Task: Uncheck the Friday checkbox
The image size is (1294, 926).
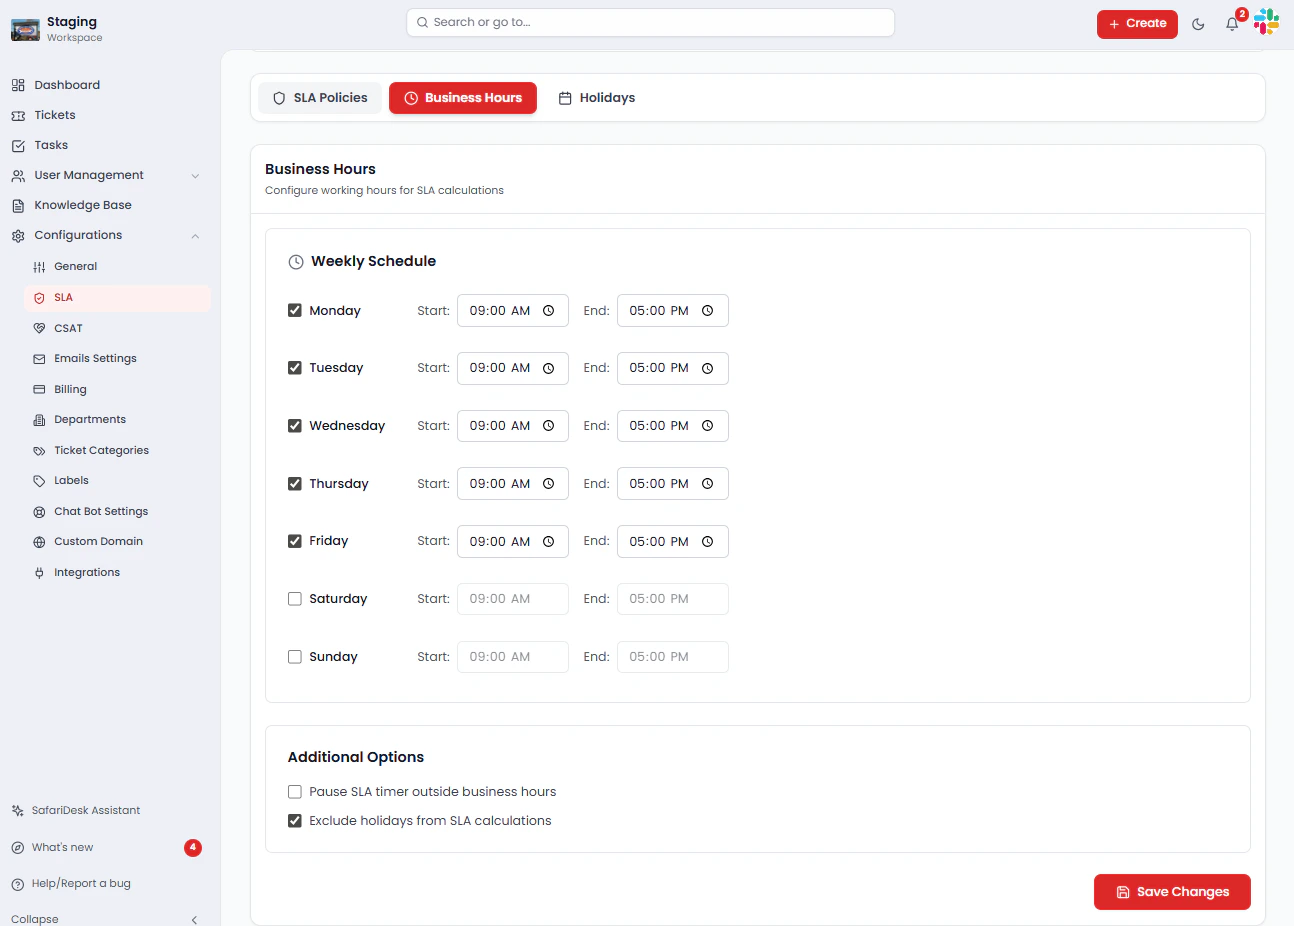Action: point(295,541)
